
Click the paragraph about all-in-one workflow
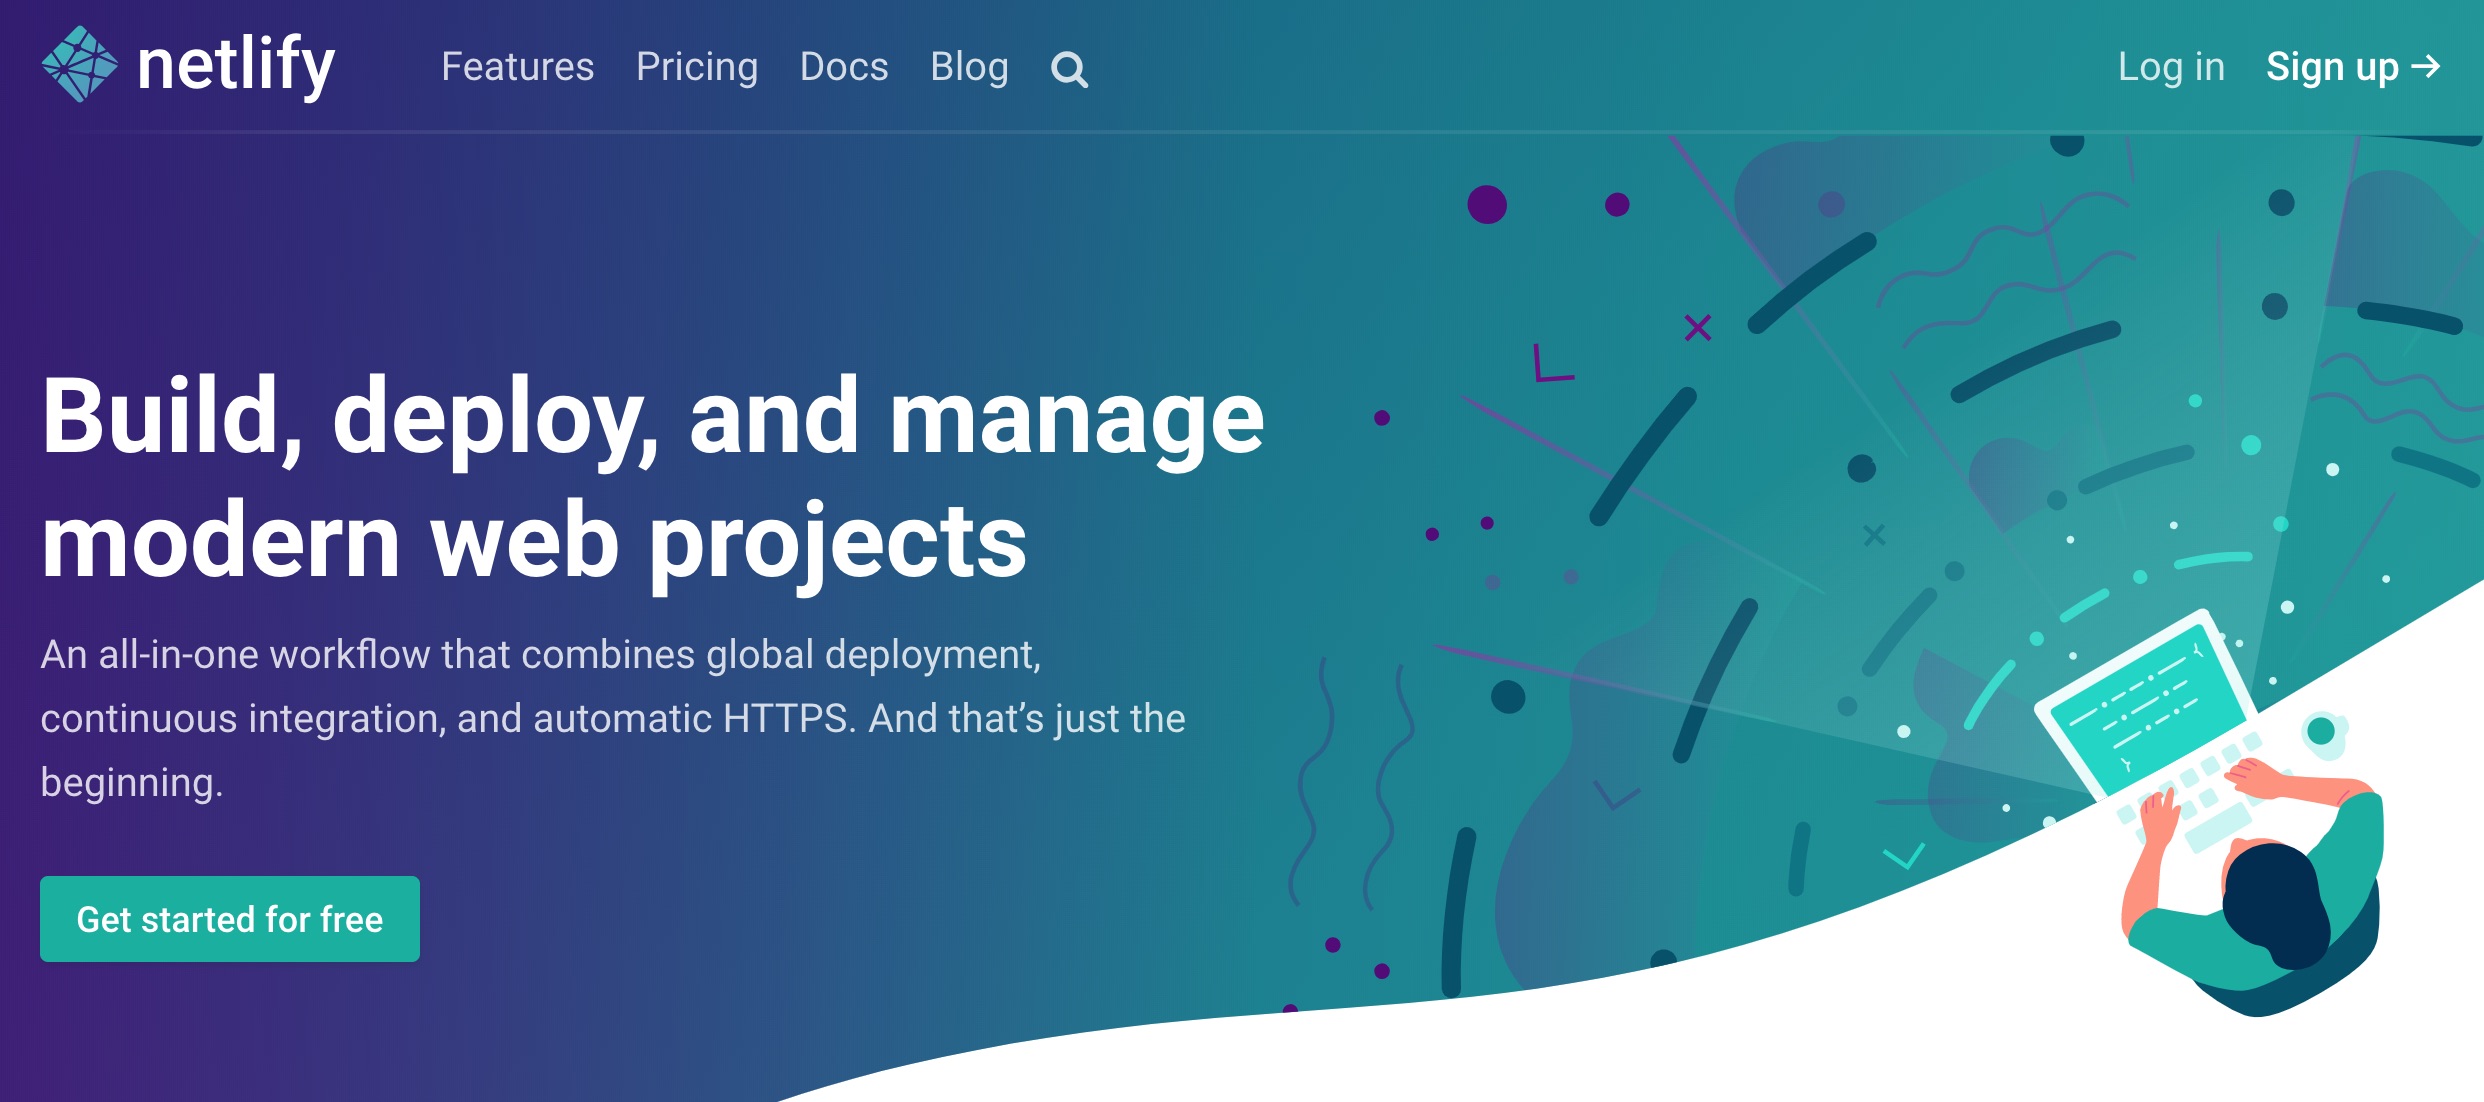(x=612, y=718)
